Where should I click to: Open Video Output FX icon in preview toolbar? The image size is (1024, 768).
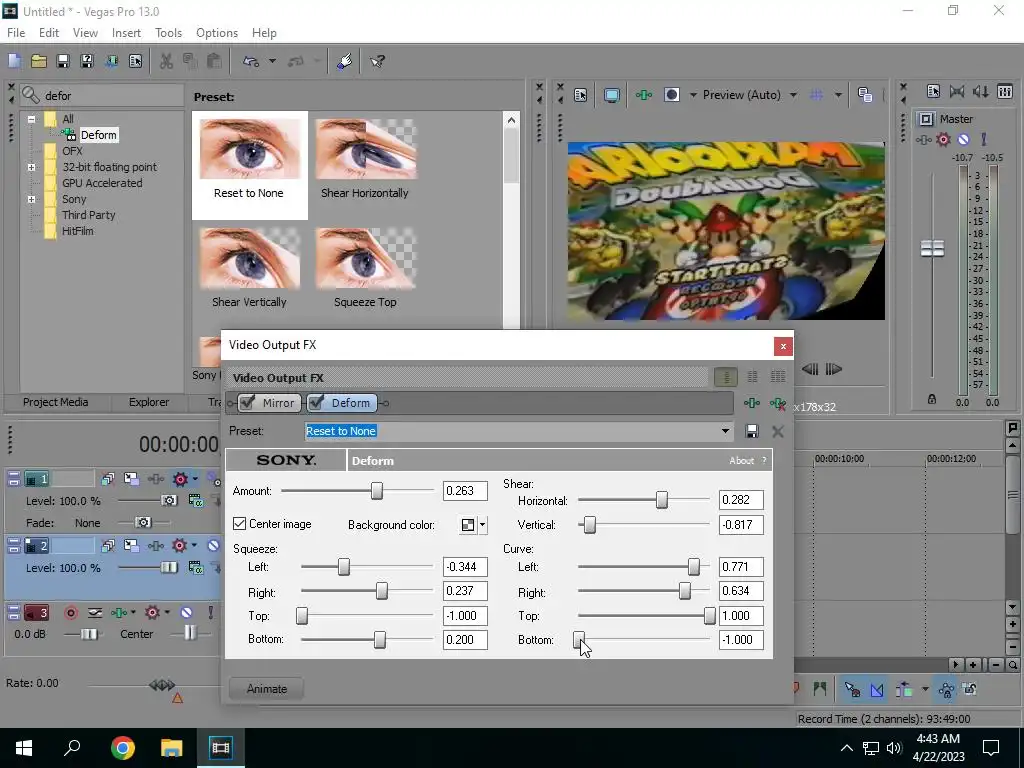pos(644,95)
